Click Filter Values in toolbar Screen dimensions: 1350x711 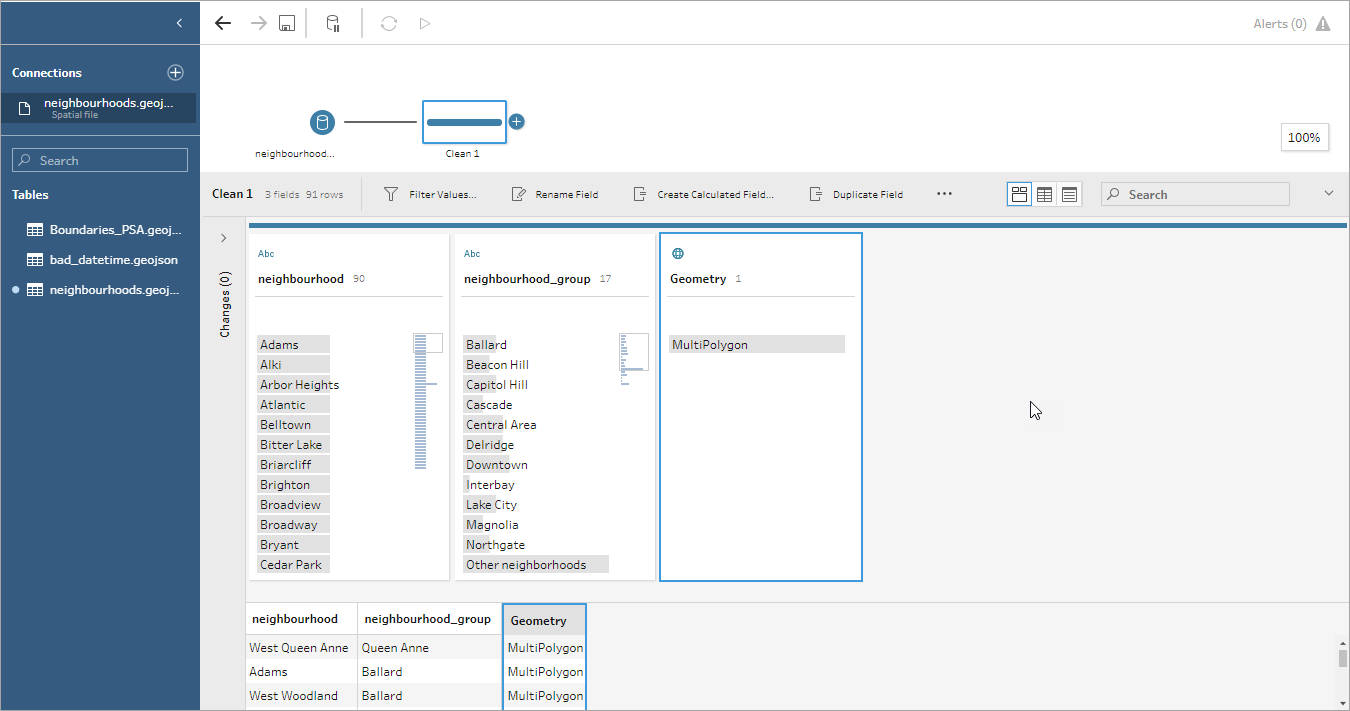point(430,195)
